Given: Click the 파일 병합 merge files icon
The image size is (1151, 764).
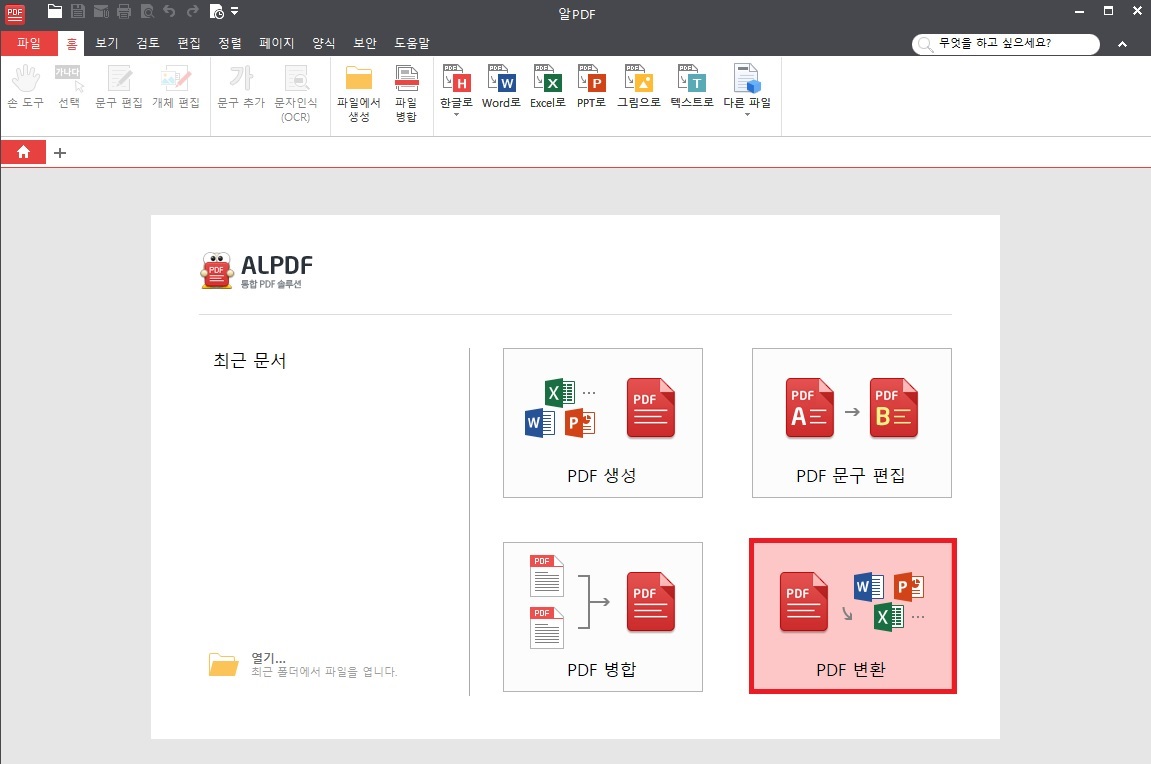Looking at the screenshot, I should 406,93.
